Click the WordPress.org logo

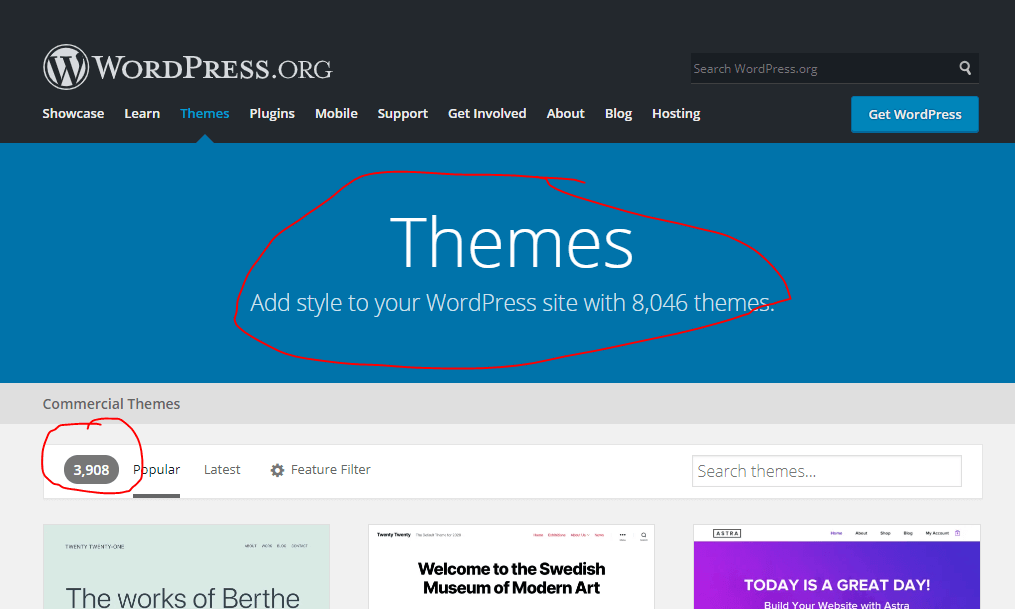click(x=186, y=66)
